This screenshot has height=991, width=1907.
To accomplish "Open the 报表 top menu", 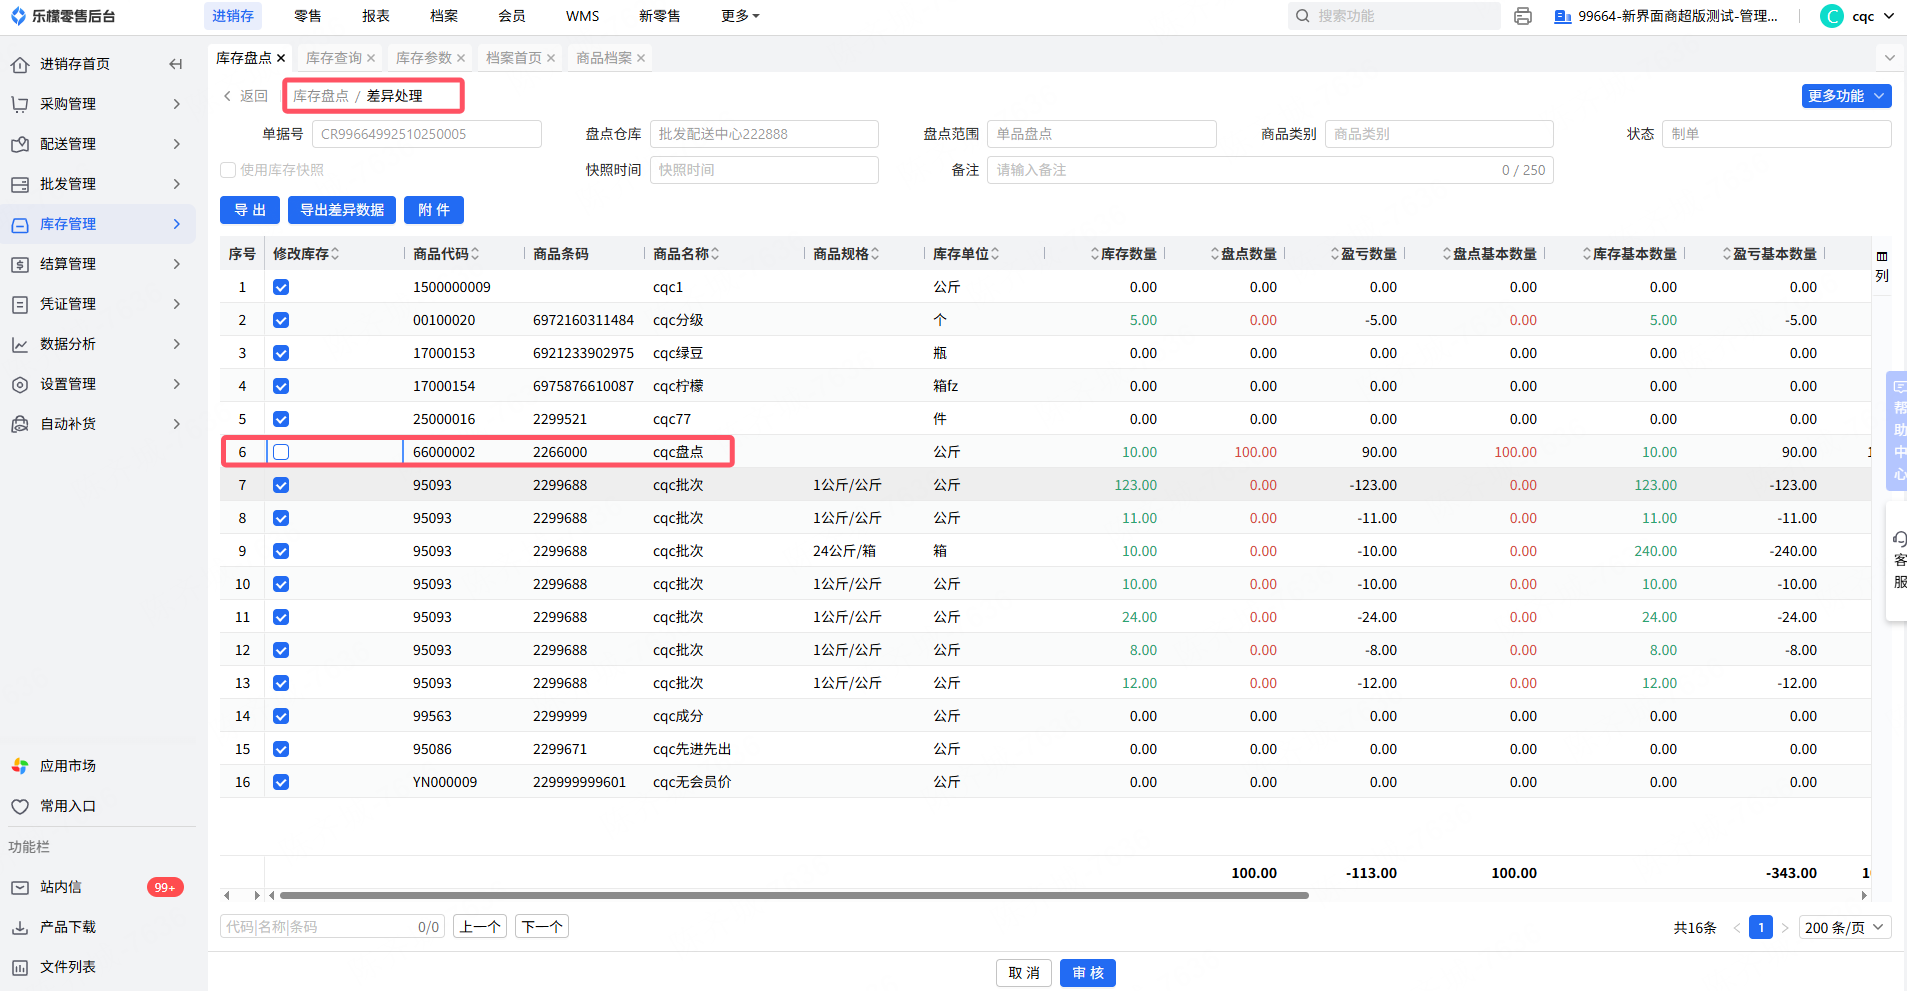I will tap(376, 16).
